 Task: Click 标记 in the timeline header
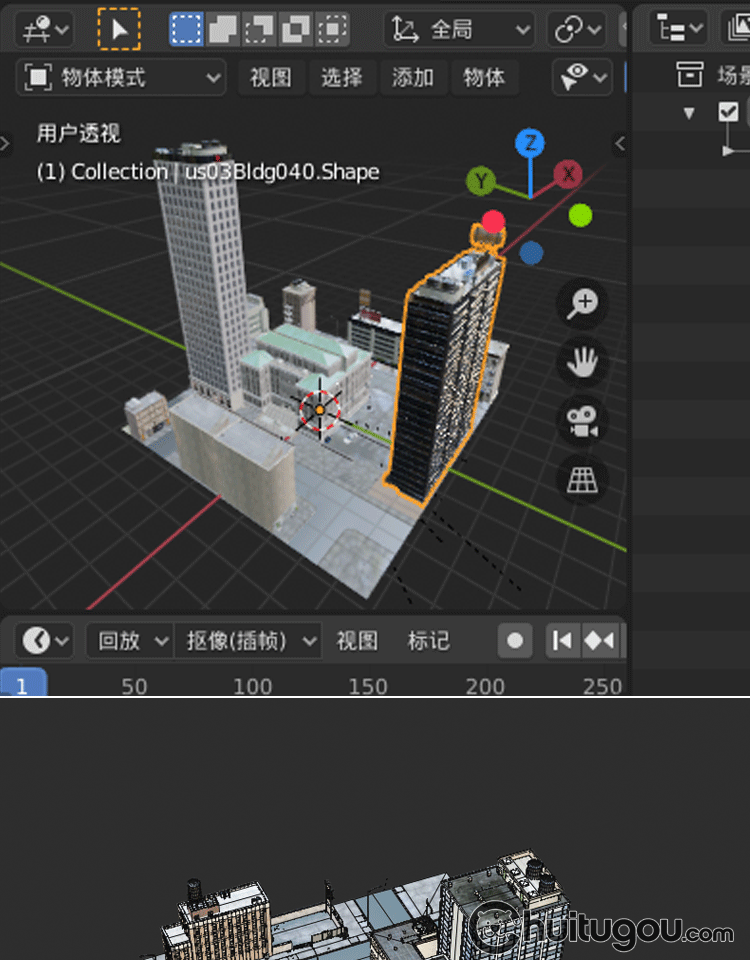click(x=428, y=641)
